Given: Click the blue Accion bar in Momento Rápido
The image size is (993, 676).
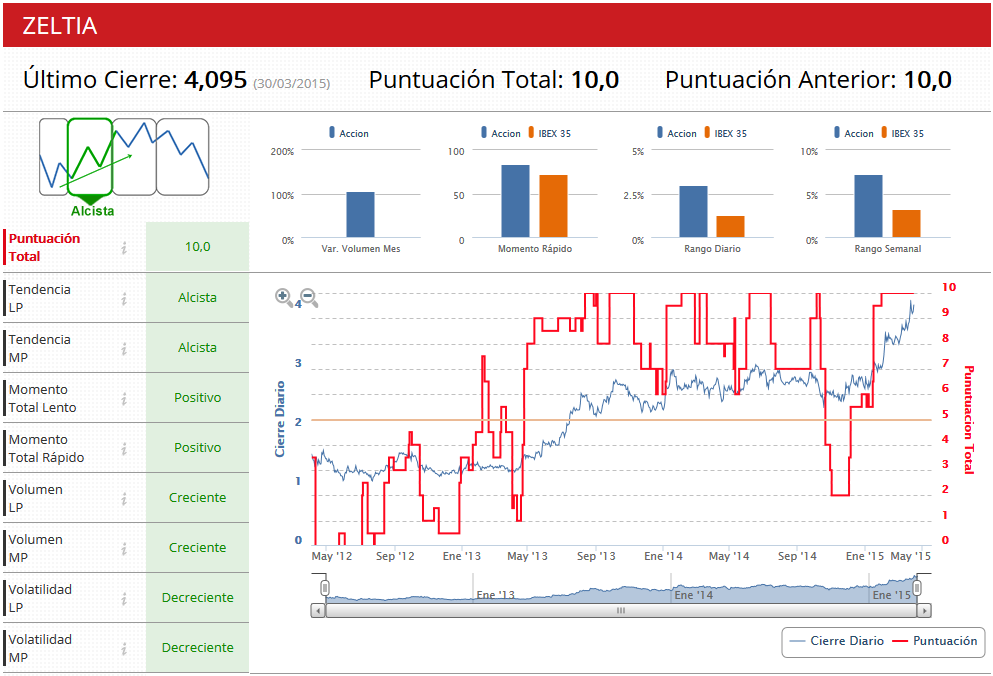Looking at the screenshot, I should (515, 201).
